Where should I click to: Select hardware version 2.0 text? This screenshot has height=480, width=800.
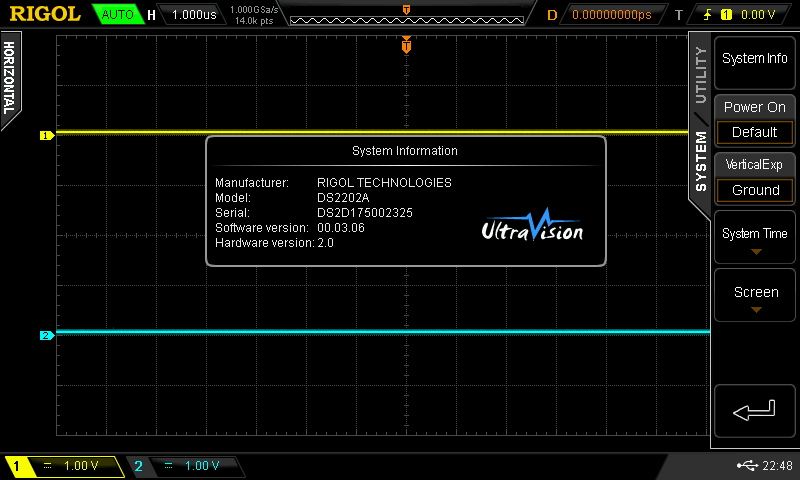click(x=326, y=243)
